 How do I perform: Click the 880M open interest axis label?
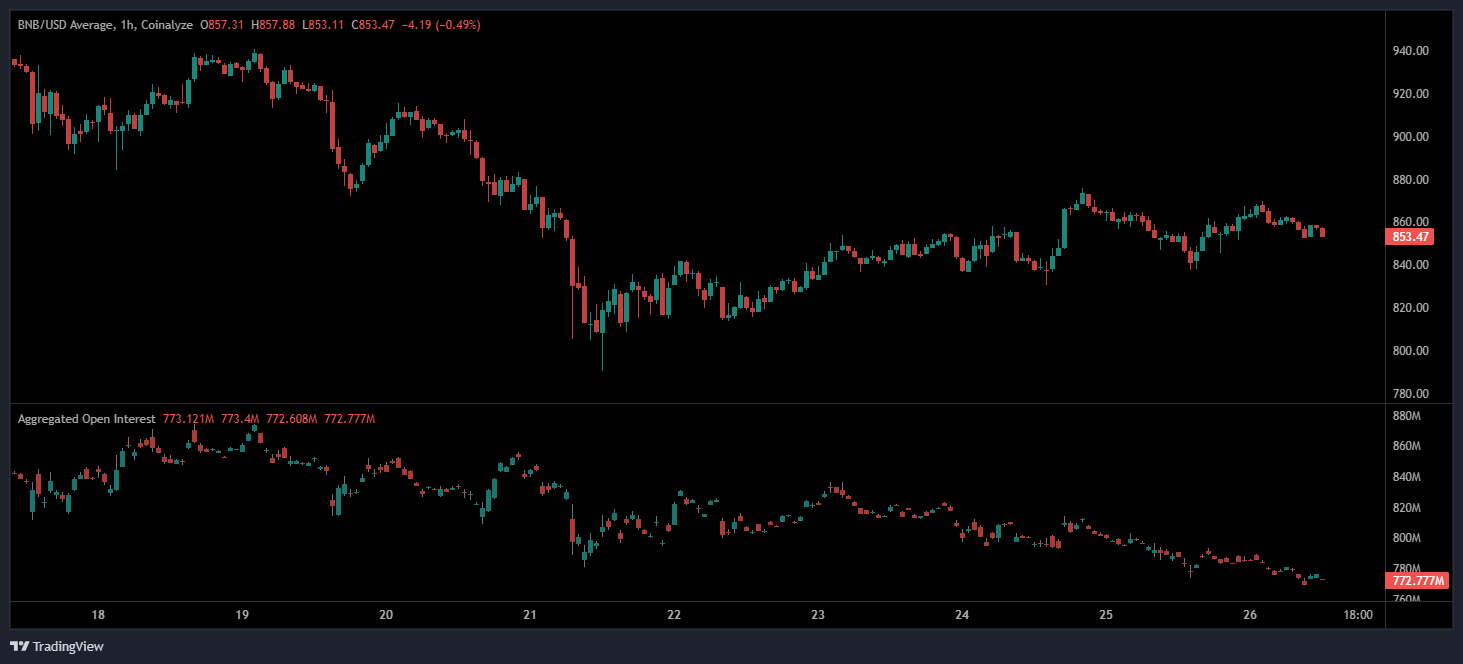(1406, 416)
